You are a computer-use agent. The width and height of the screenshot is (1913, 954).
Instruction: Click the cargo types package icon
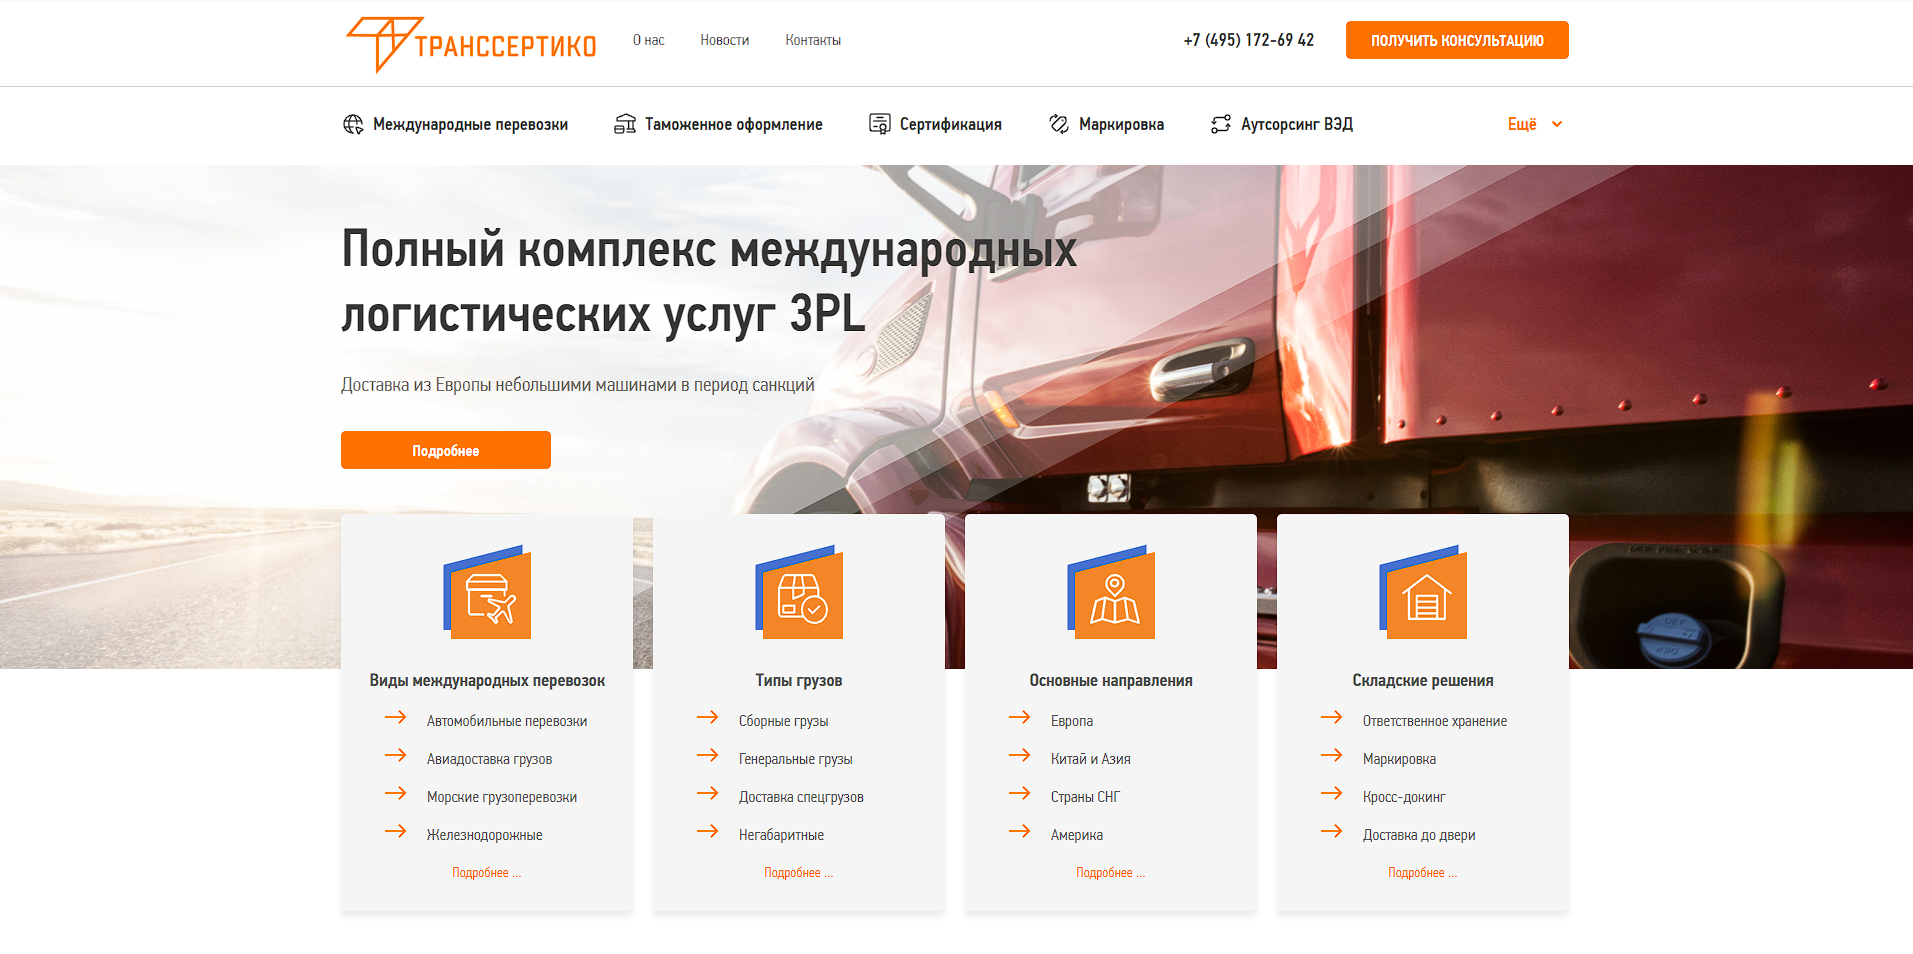click(x=800, y=595)
